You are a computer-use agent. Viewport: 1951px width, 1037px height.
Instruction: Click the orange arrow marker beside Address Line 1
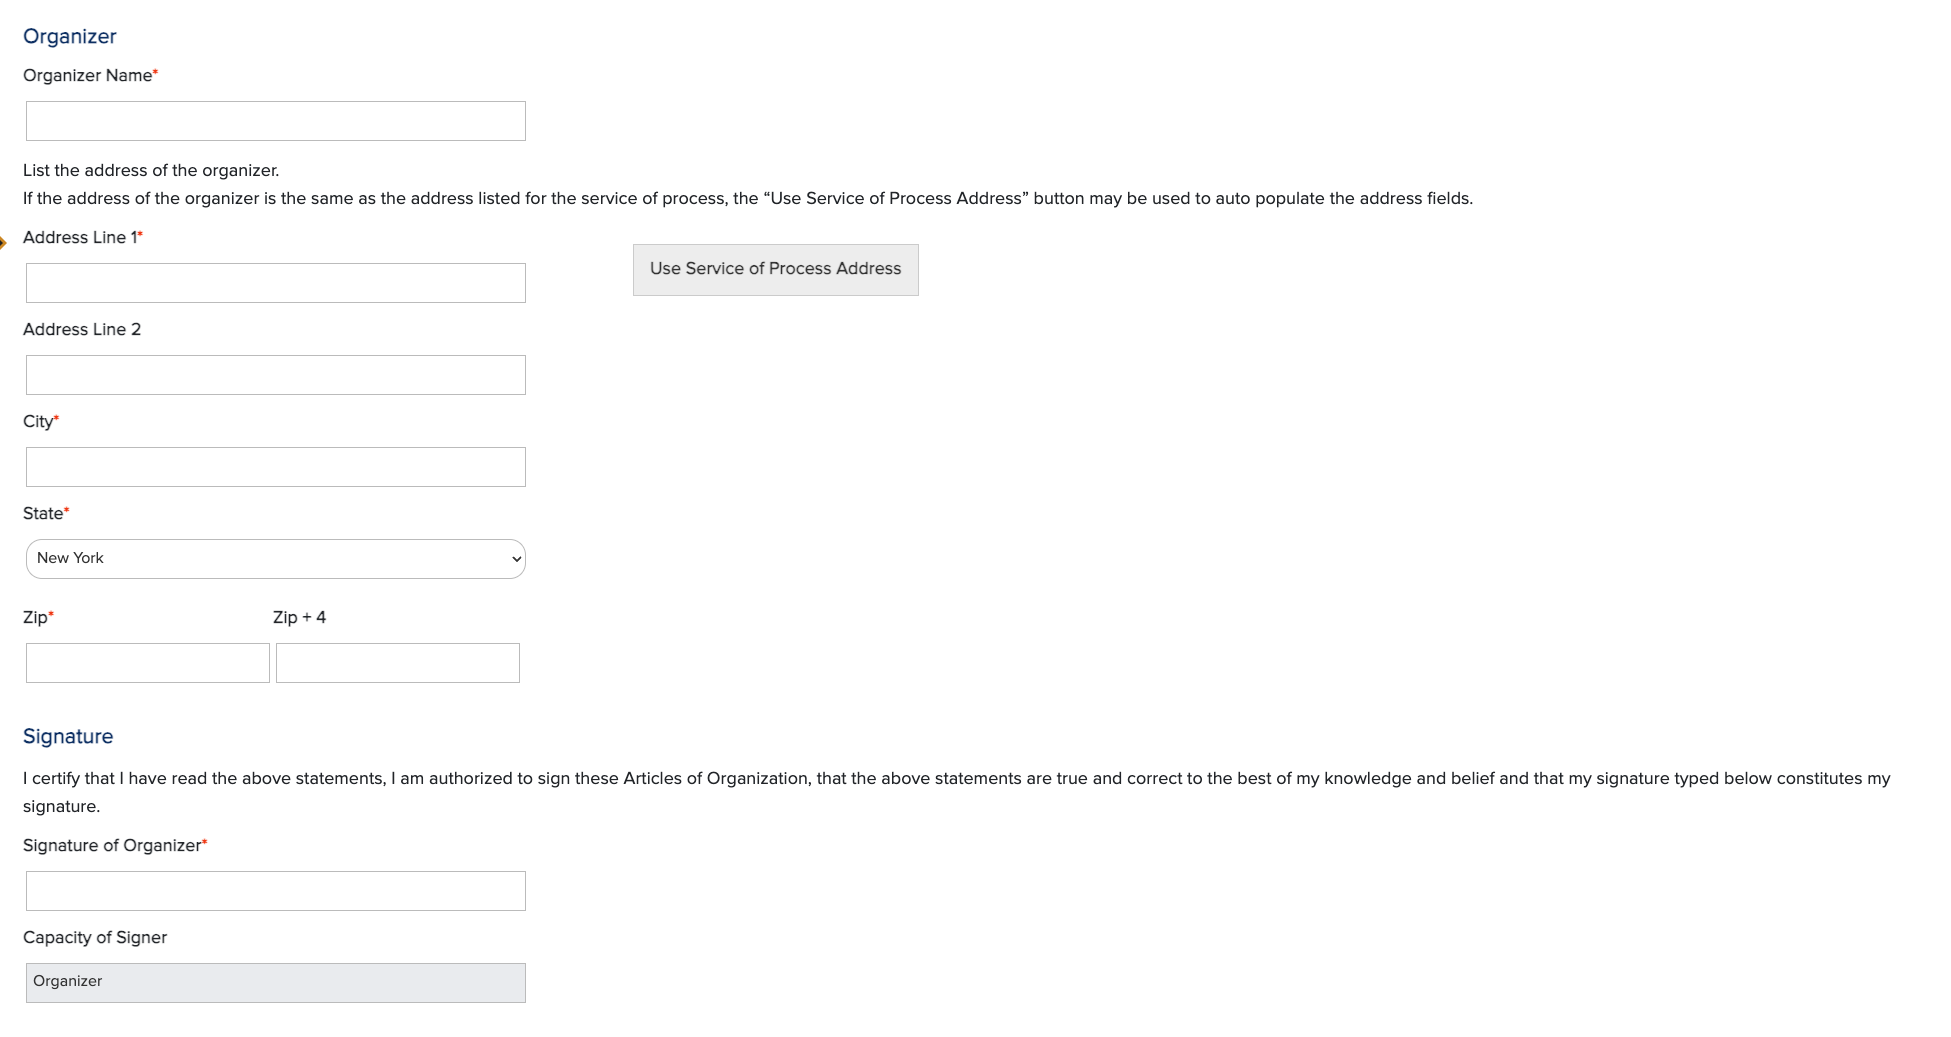3,242
